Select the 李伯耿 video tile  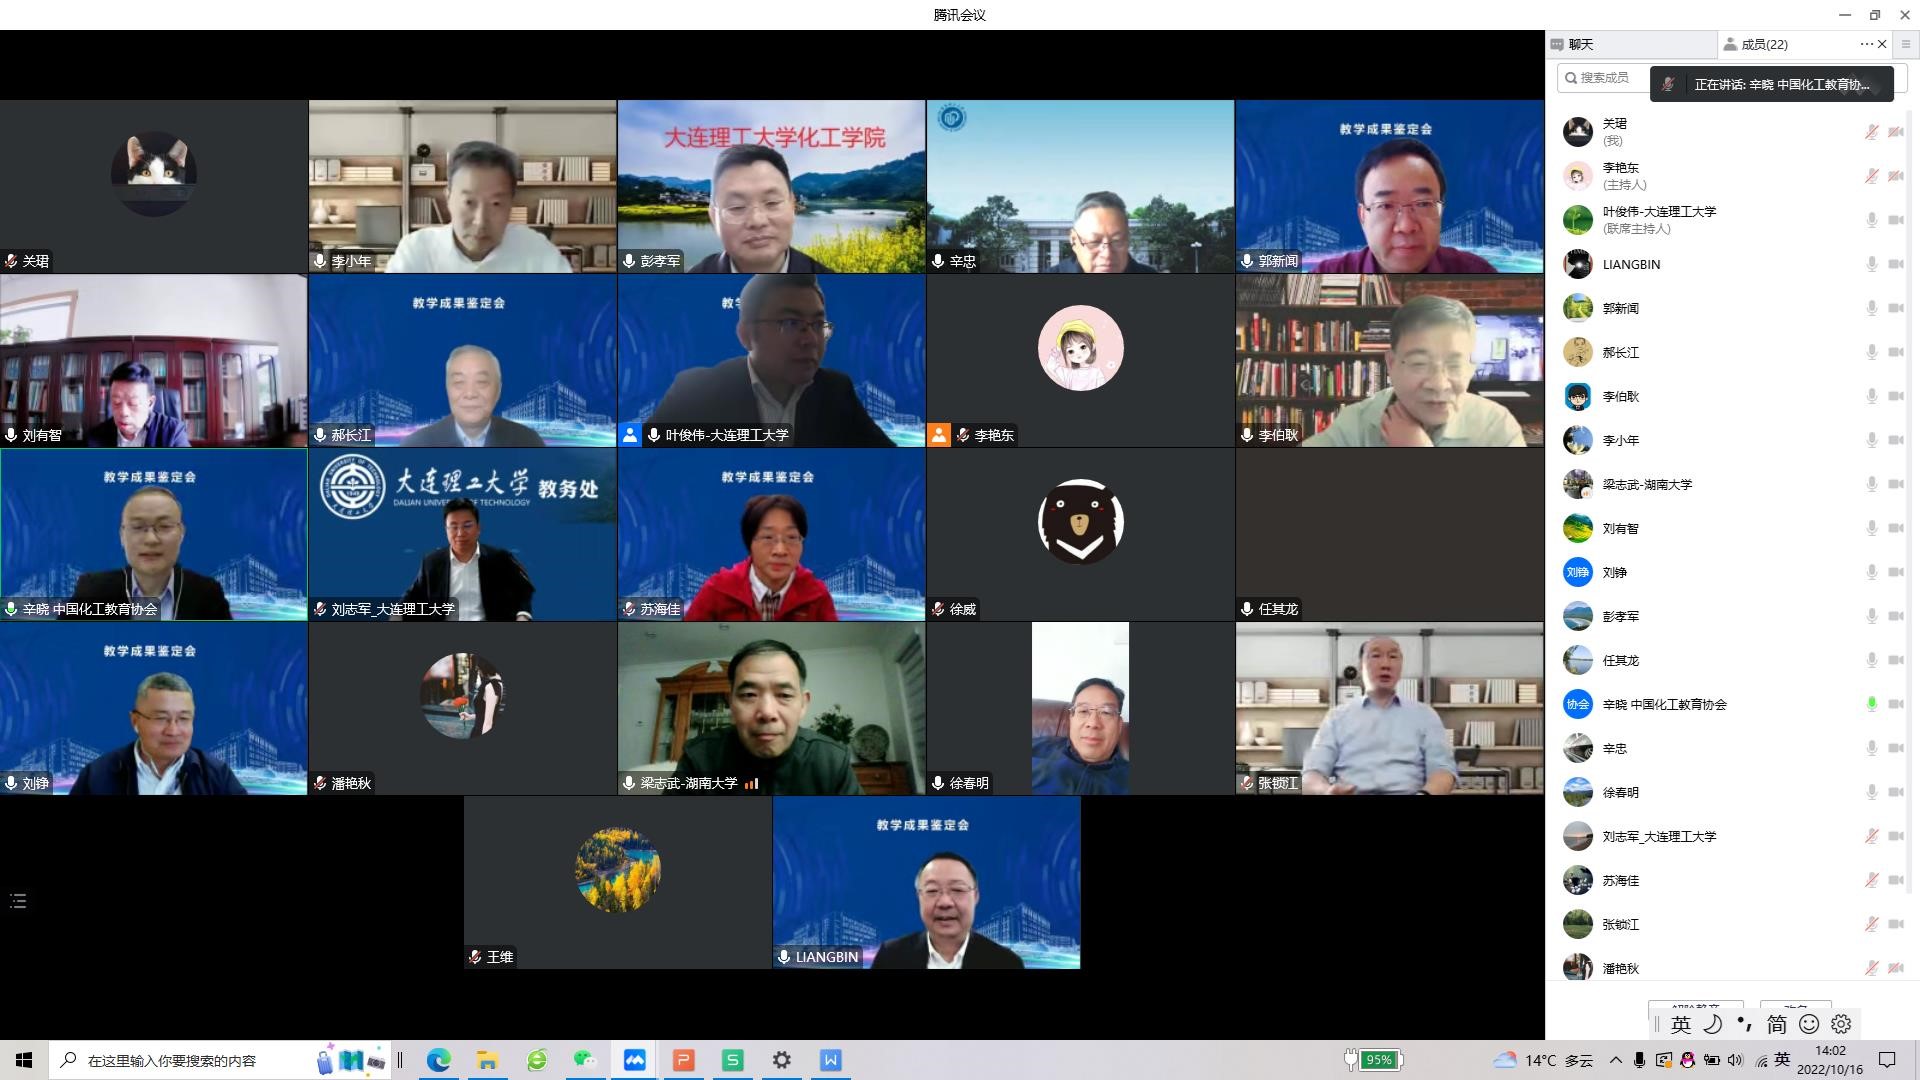pos(1389,361)
